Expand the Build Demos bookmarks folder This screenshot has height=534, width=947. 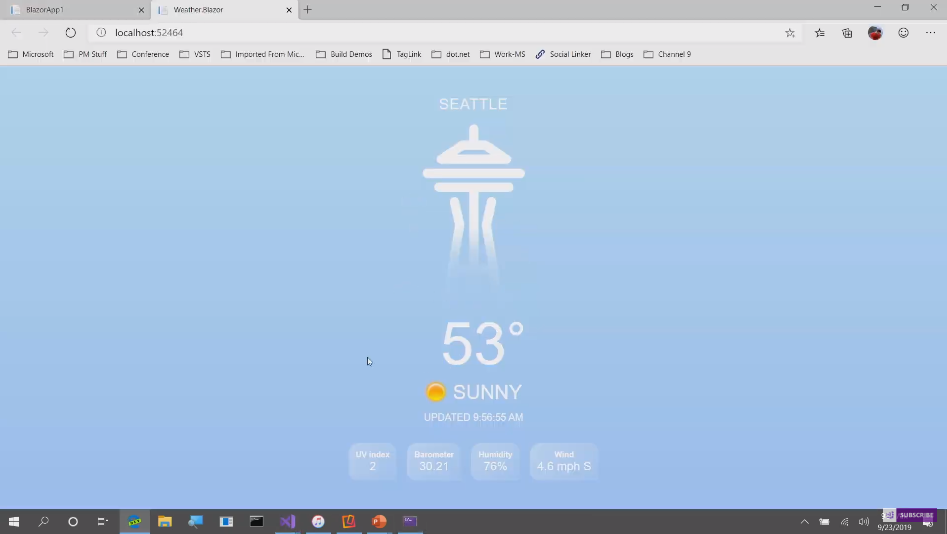[x=344, y=54]
